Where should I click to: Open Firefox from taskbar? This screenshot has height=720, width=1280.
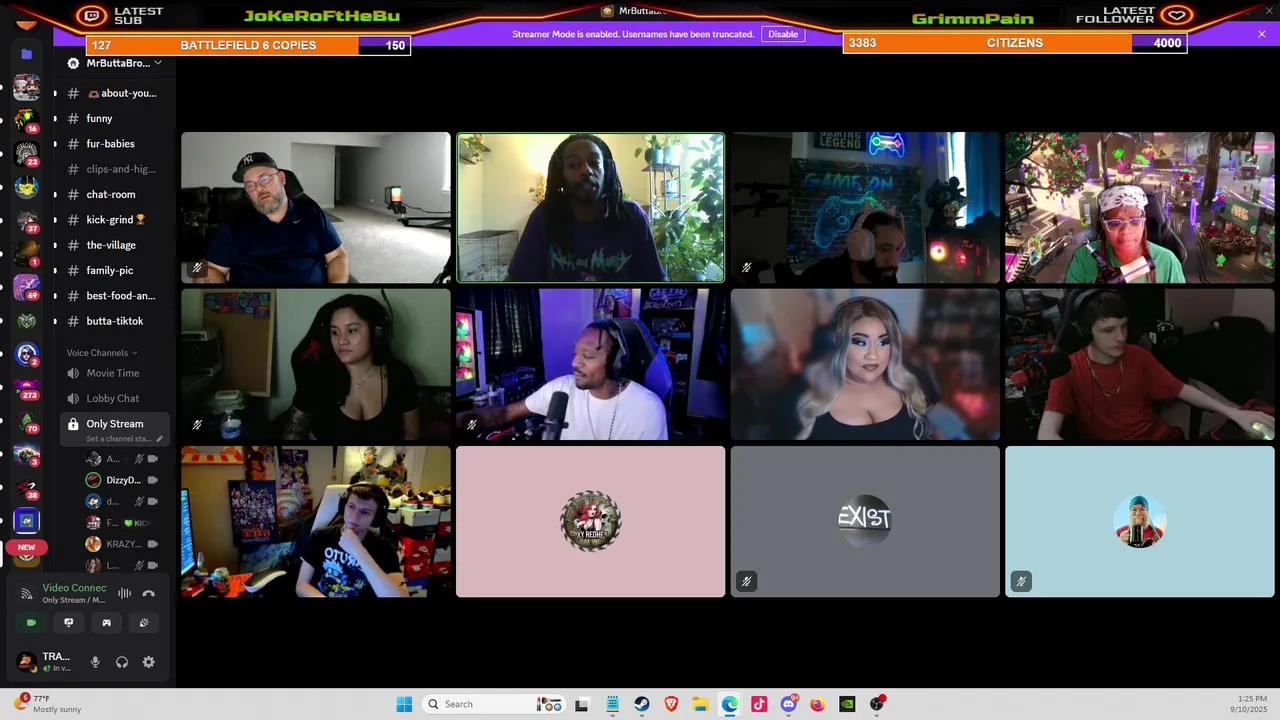click(x=818, y=704)
